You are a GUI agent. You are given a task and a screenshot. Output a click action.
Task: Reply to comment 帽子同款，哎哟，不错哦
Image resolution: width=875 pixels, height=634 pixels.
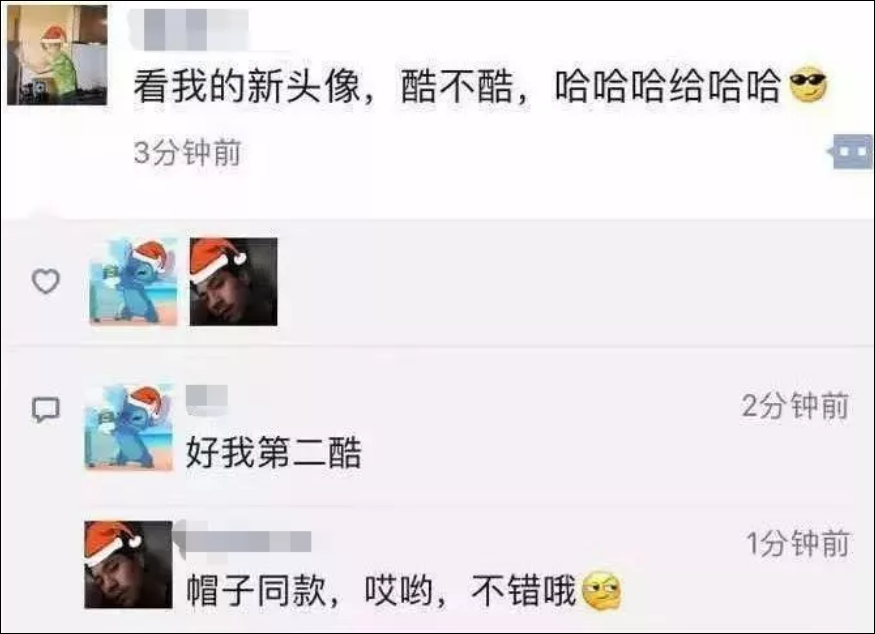381,590
